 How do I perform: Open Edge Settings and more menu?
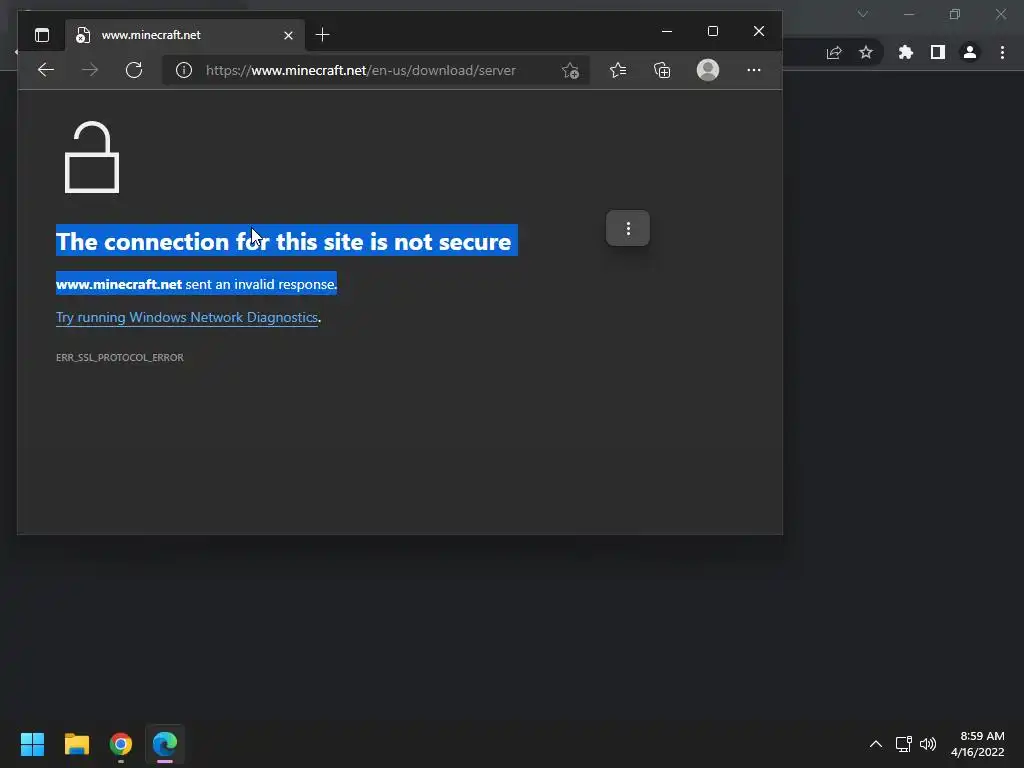(x=754, y=70)
